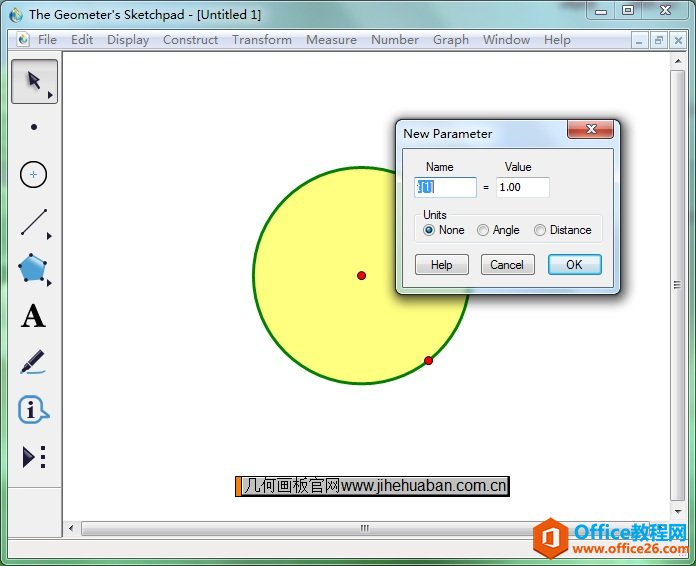This screenshot has height=566, width=696.
Task: Click the Sketchpad title bar app icon
Action: click(16, 15)
